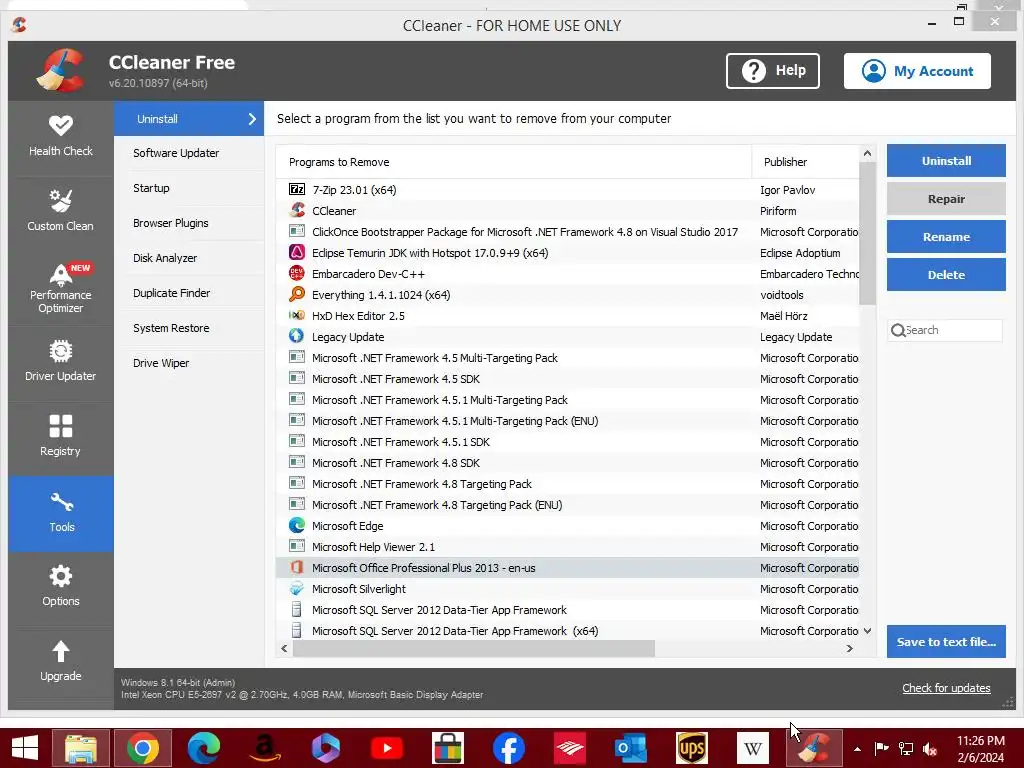The height and width of the screenshot is (768, 1024).
Task: Click the Microsoft Silverlight icon
Action: 297,588
